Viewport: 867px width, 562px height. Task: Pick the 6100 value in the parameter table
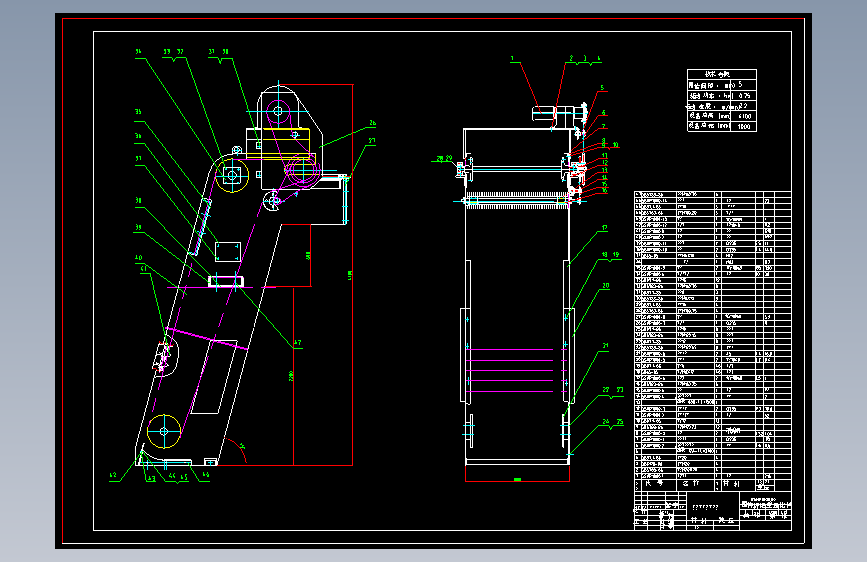(744, 117)
